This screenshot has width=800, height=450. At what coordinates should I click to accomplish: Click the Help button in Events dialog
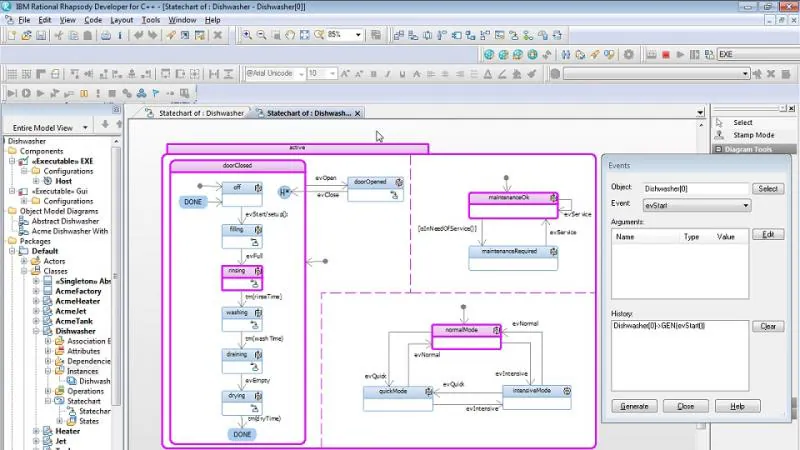coord(737,407)
